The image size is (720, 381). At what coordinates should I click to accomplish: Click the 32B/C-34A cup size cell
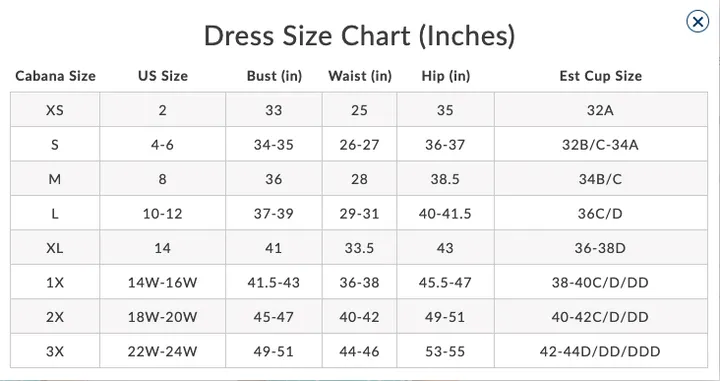601,144
